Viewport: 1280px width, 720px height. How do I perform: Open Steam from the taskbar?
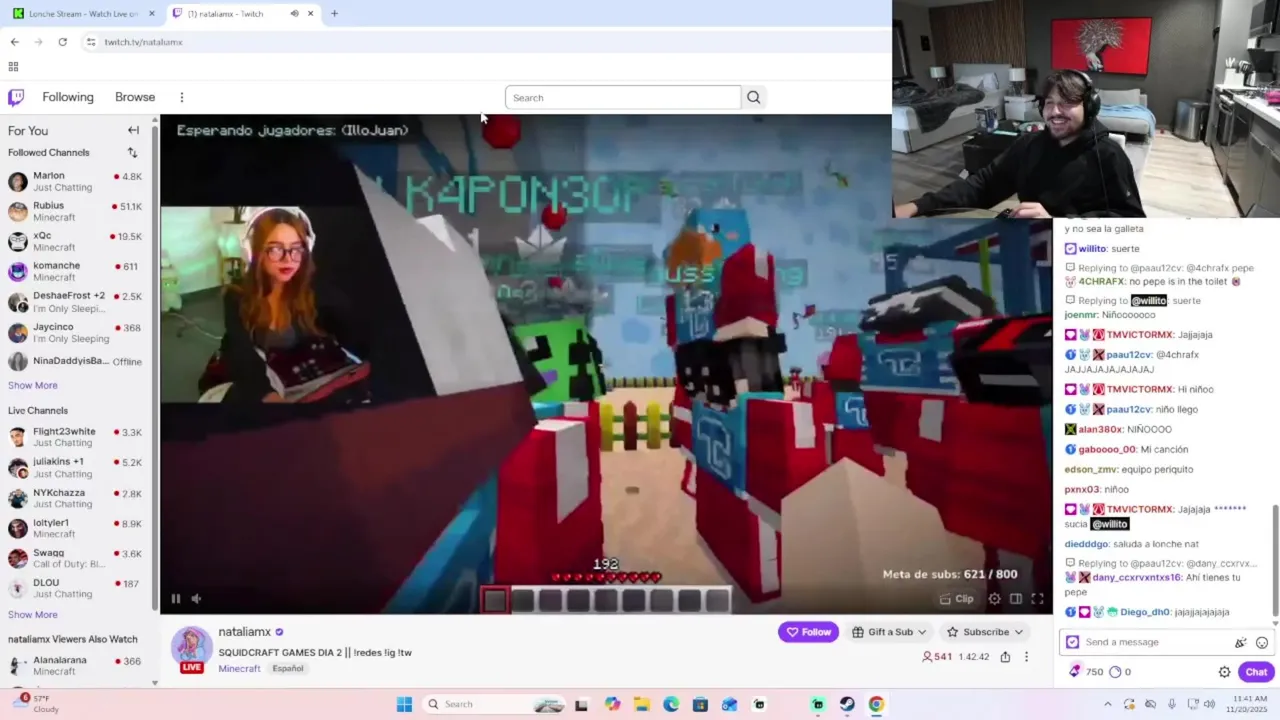click(847, 704)
